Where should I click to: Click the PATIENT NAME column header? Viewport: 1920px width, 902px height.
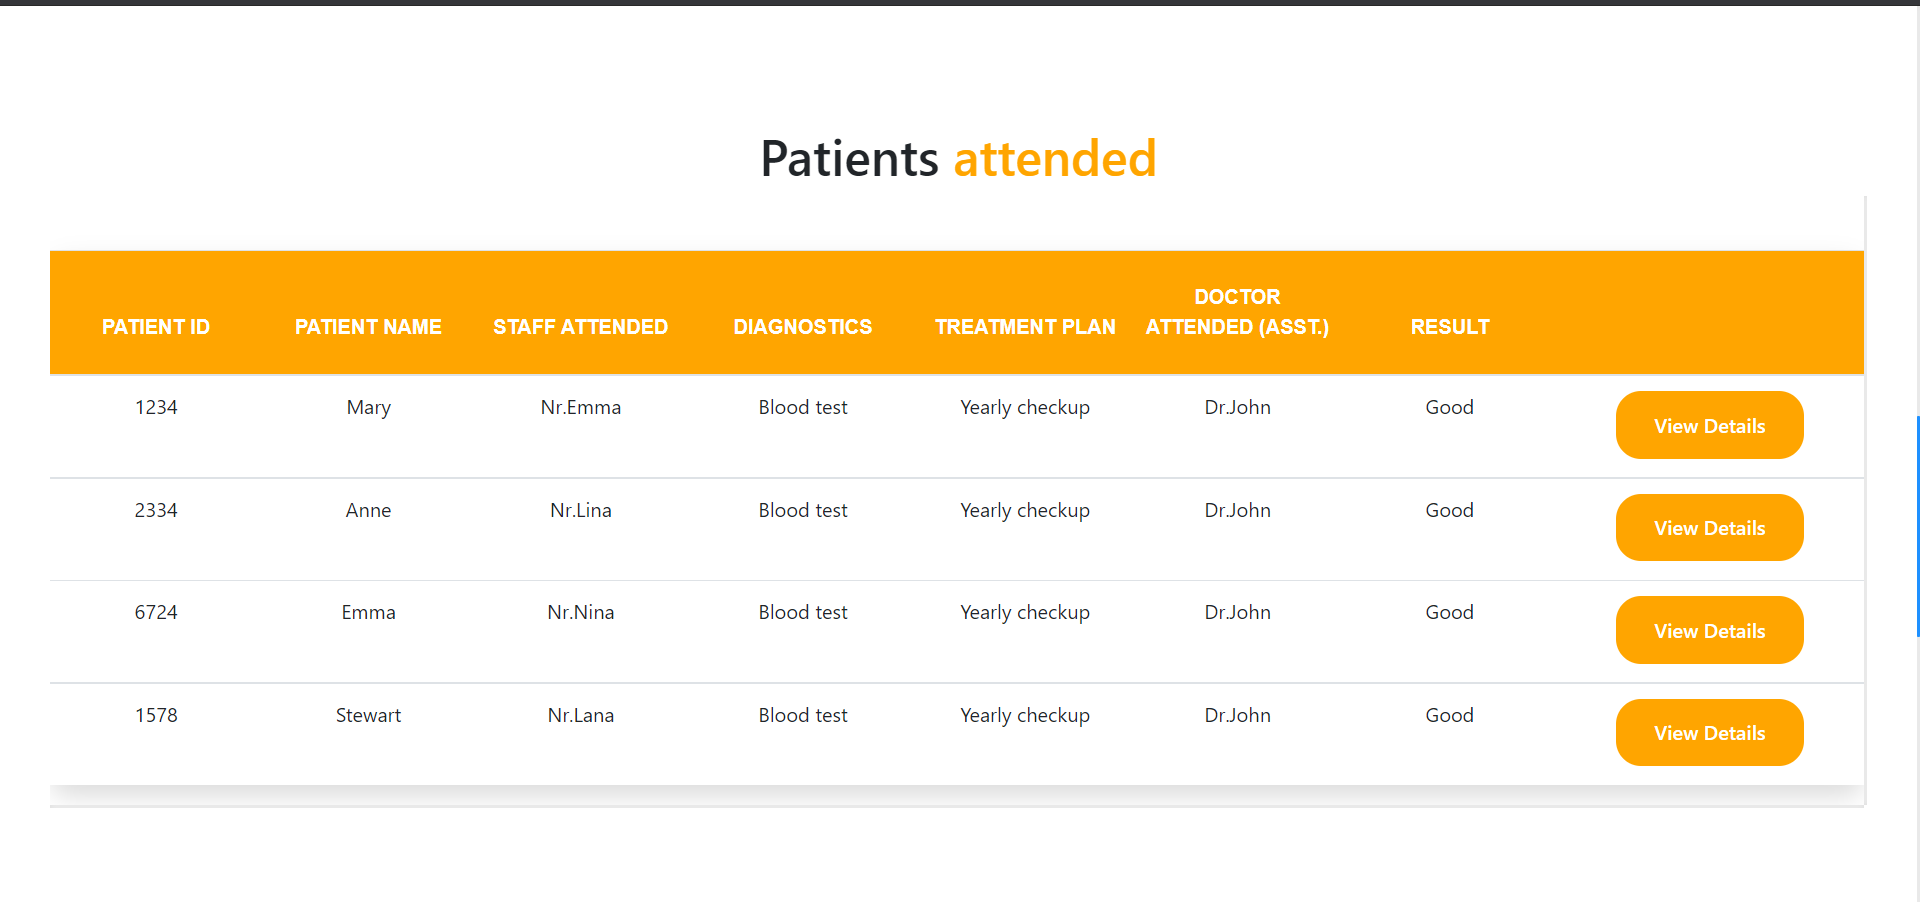[x=368, y=327]
